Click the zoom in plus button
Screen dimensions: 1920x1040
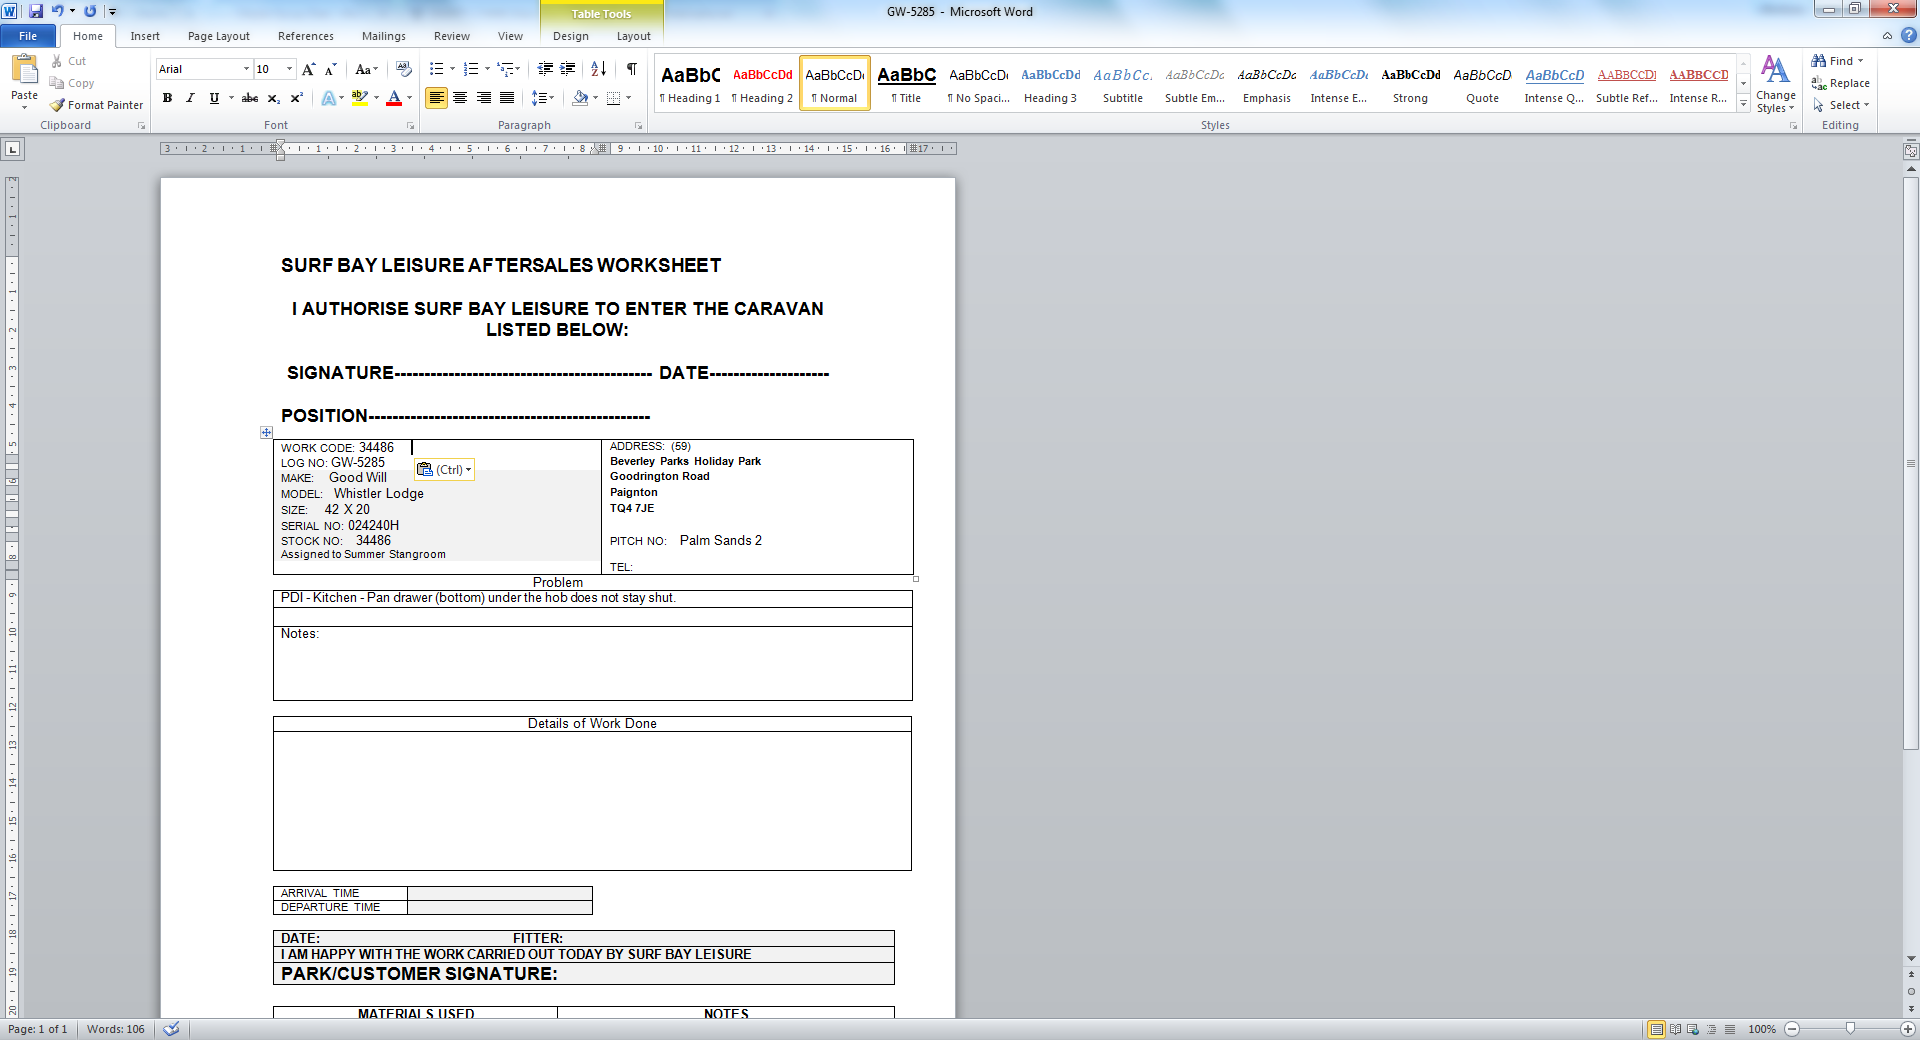coord(1908,1029)
